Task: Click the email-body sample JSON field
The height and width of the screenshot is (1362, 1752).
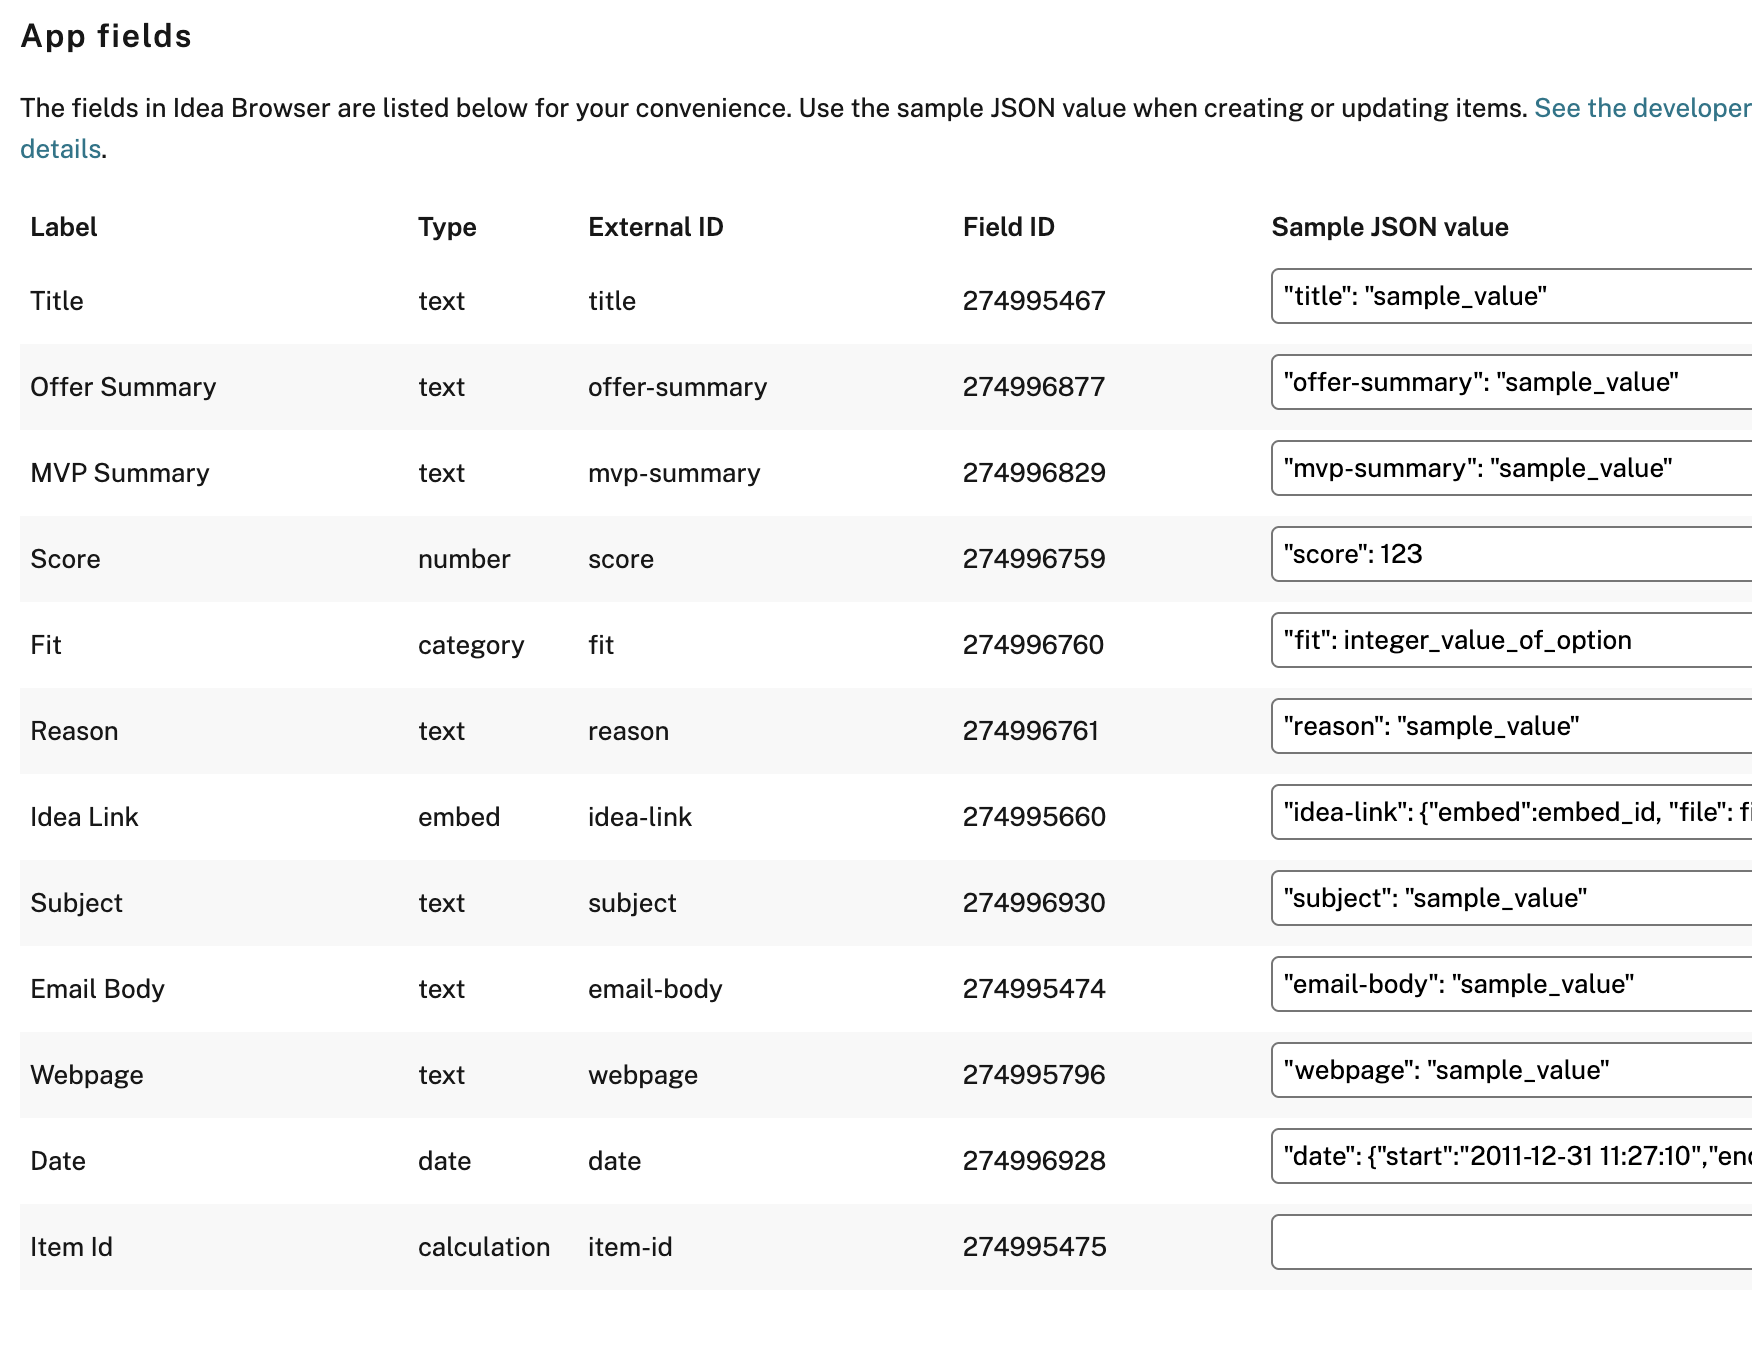Action: click(1510, 984)
